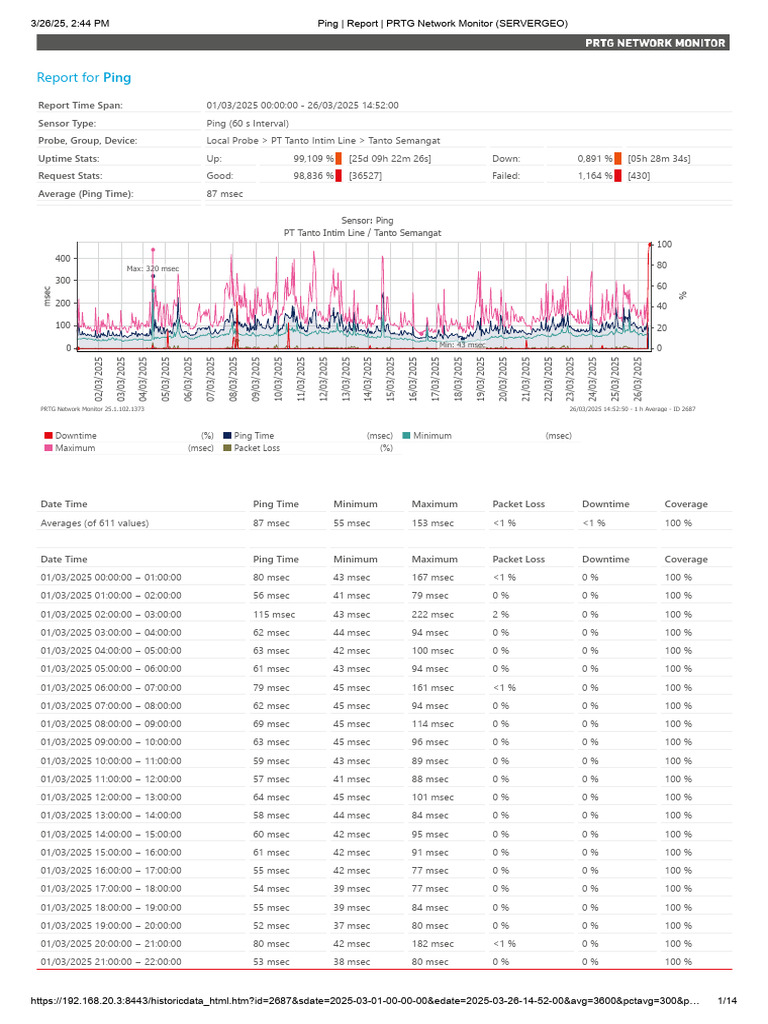Click the '2 %' packet loss value
Image resolution: width=768 pixels, height=1024 pixels.
point(500,615)
